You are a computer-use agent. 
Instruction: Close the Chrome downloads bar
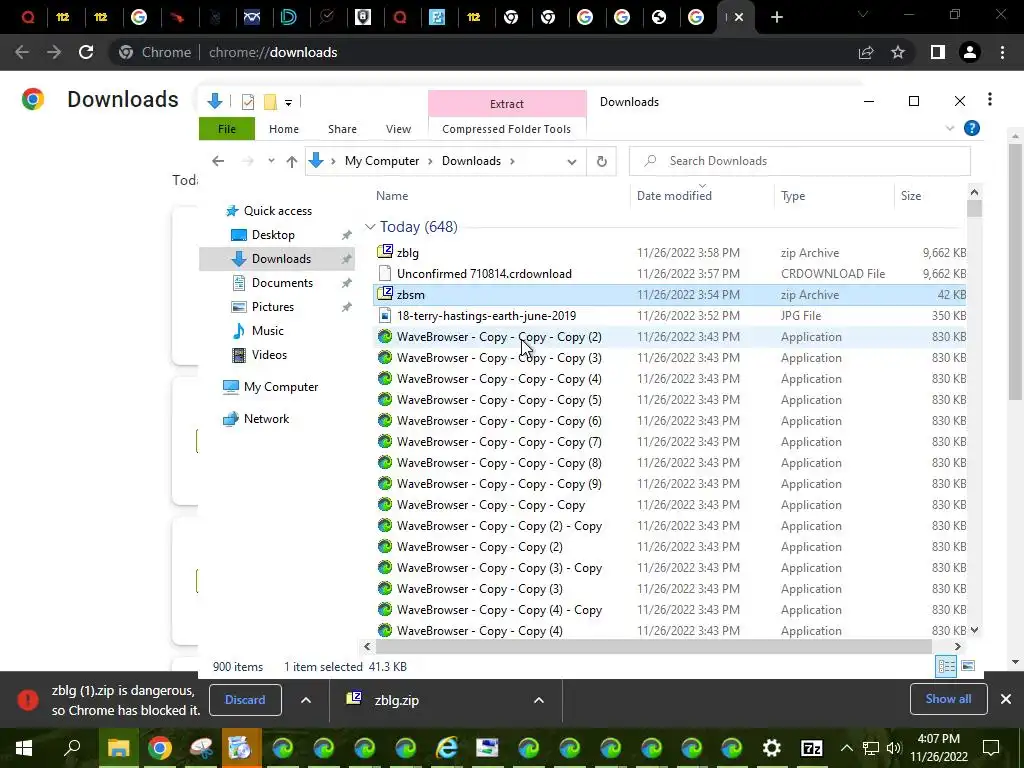tap(1006, 699)
